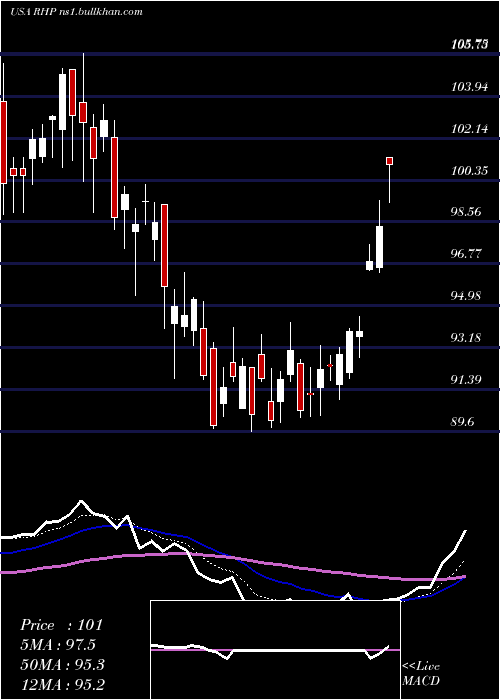Click the 98.56 price axis label
This screenshot has height=700, width=500.
point(466,212)
